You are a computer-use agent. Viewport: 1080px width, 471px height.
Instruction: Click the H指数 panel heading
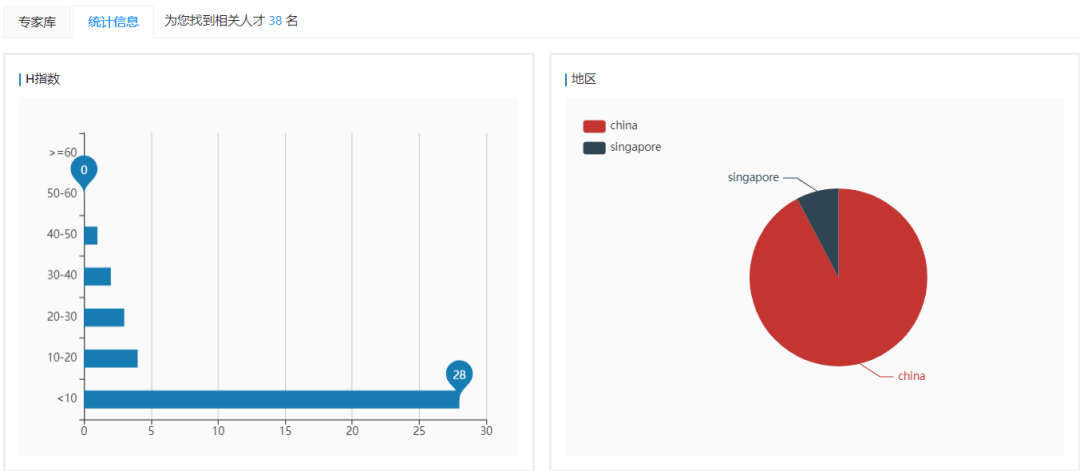(x=43, y=79)
